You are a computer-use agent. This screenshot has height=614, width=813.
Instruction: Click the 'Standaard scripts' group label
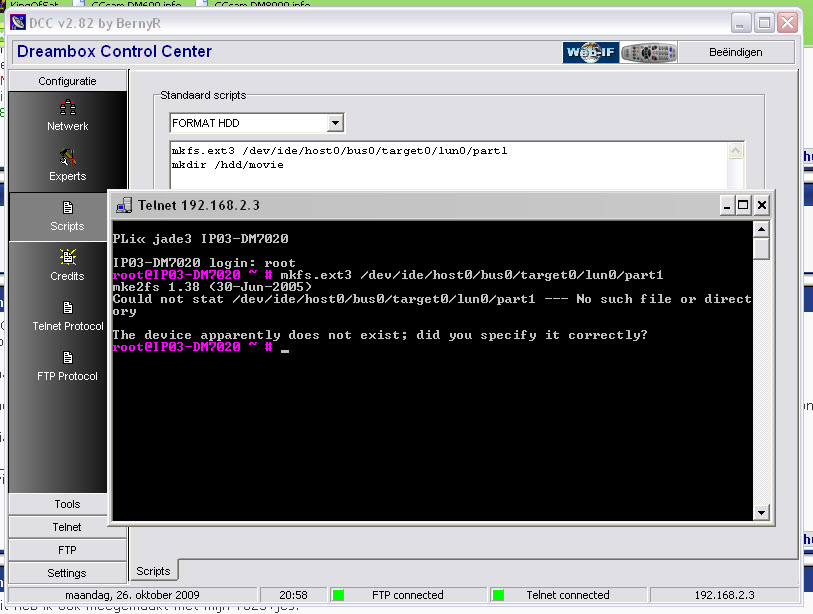(x=203, y=95)
